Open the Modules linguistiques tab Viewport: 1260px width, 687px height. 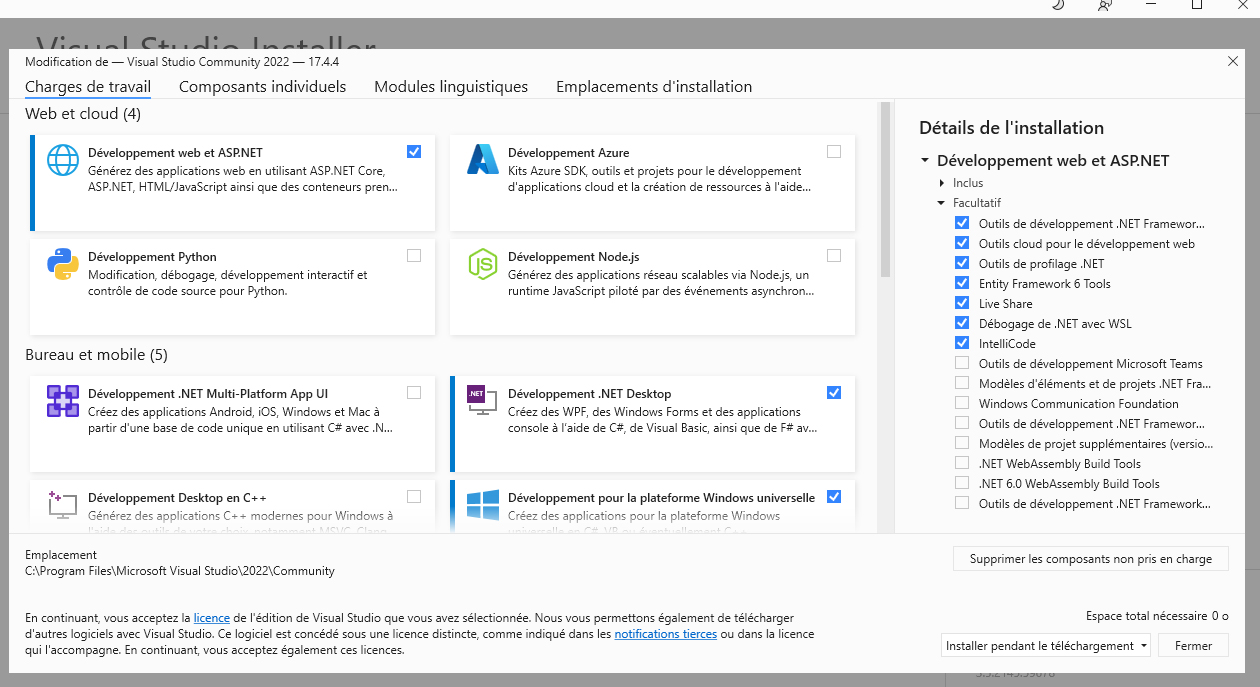tap(451, 87)
